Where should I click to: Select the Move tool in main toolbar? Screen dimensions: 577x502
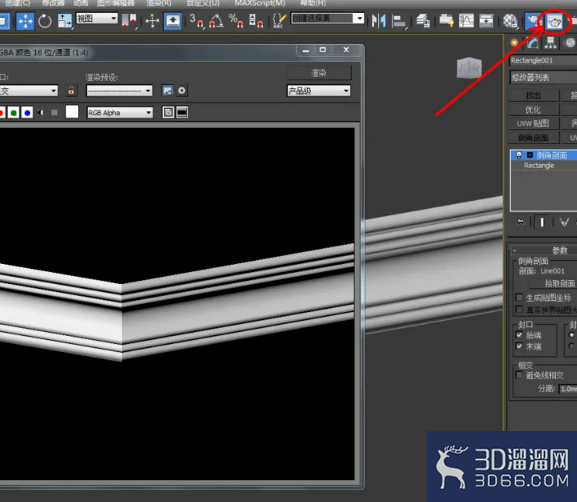25,21
